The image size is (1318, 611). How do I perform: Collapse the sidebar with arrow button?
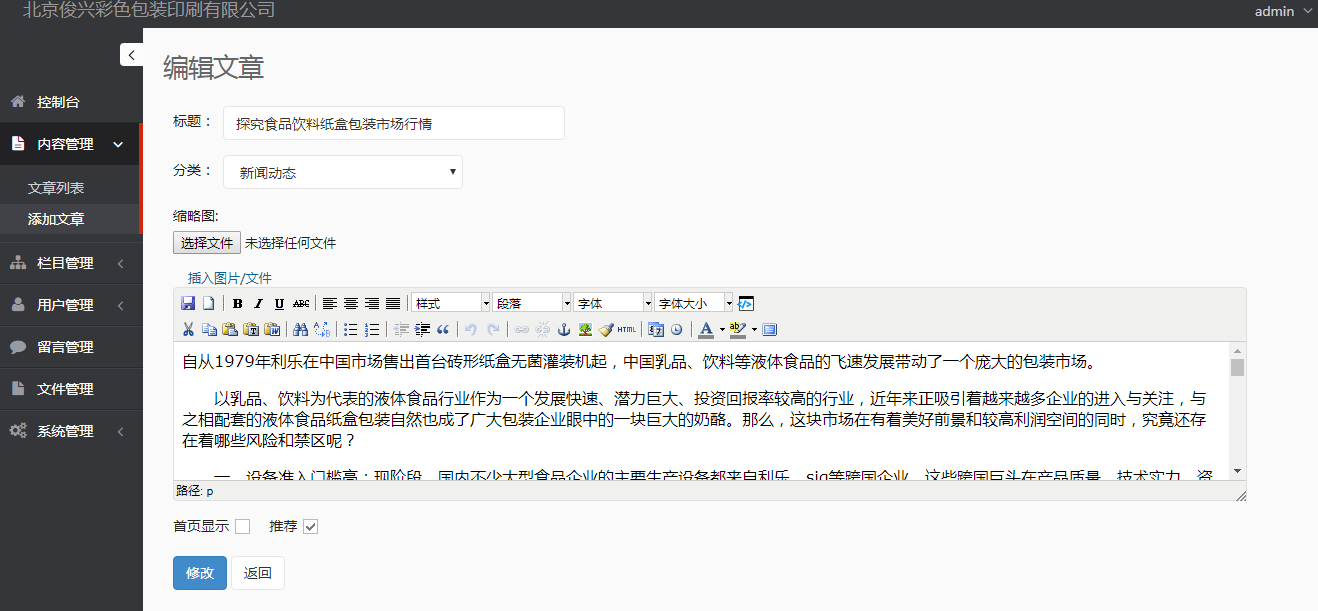point(131,55)
